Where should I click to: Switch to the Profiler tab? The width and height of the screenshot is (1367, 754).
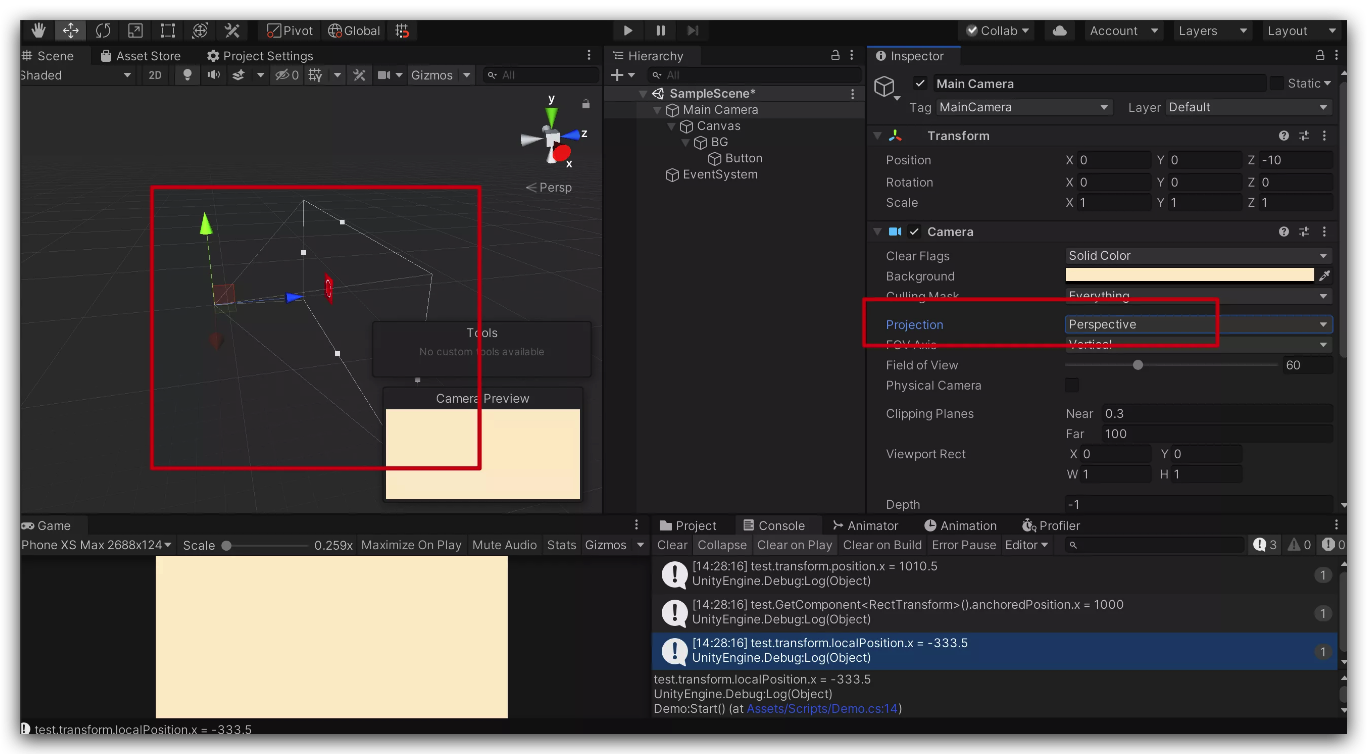coord(1051,526)
